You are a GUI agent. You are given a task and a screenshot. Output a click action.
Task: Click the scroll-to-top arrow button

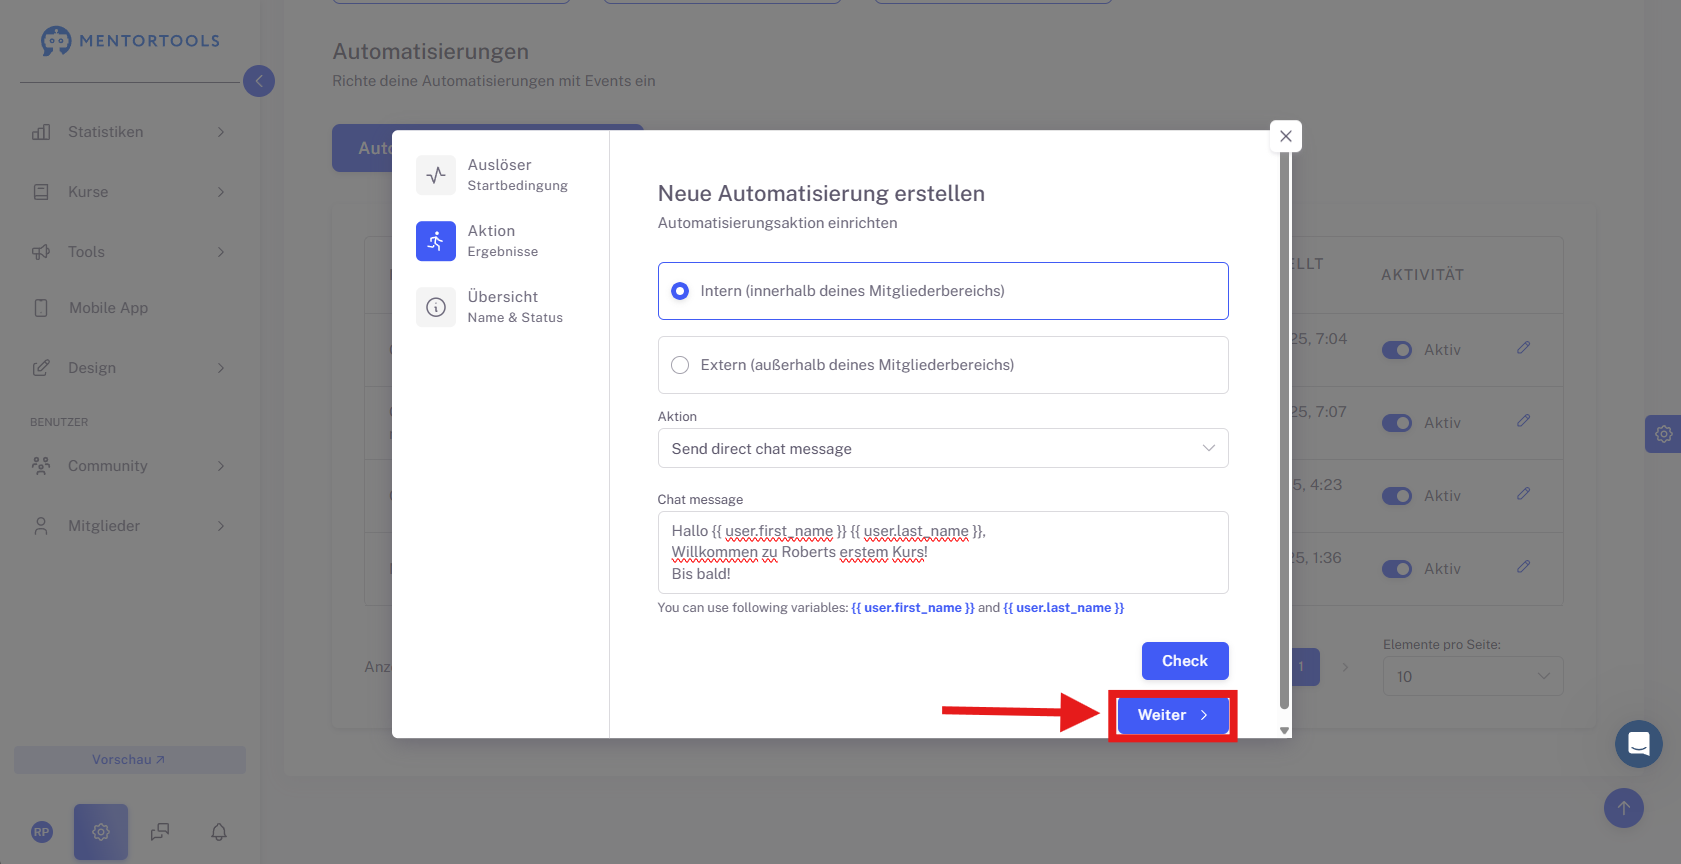pyautogui.click(x=1624, y=808)
